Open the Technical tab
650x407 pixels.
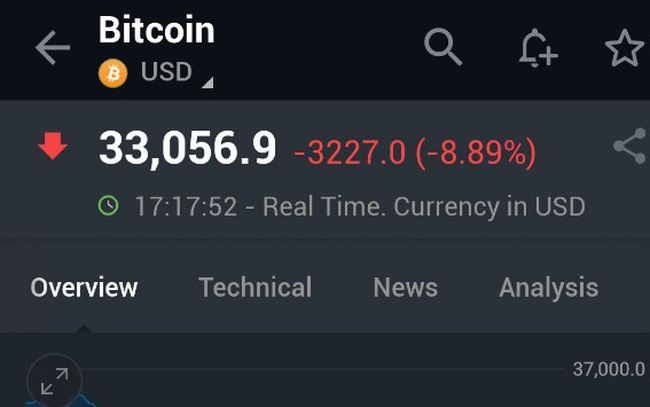[255, 288]
